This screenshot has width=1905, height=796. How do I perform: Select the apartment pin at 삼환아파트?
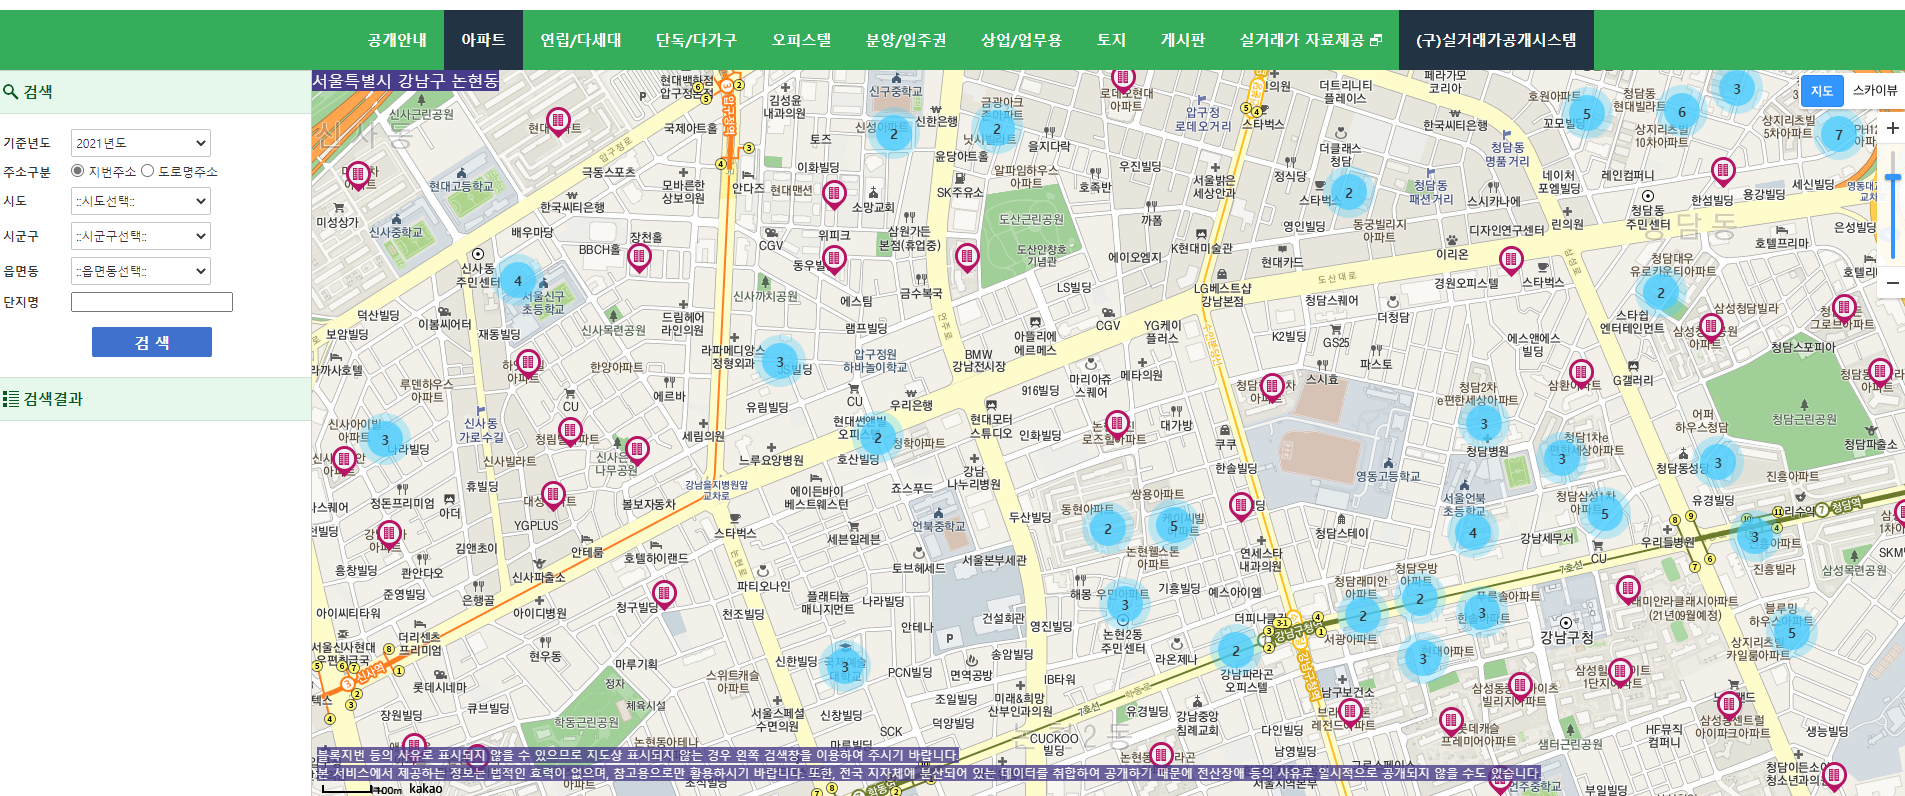point(1581,373)
